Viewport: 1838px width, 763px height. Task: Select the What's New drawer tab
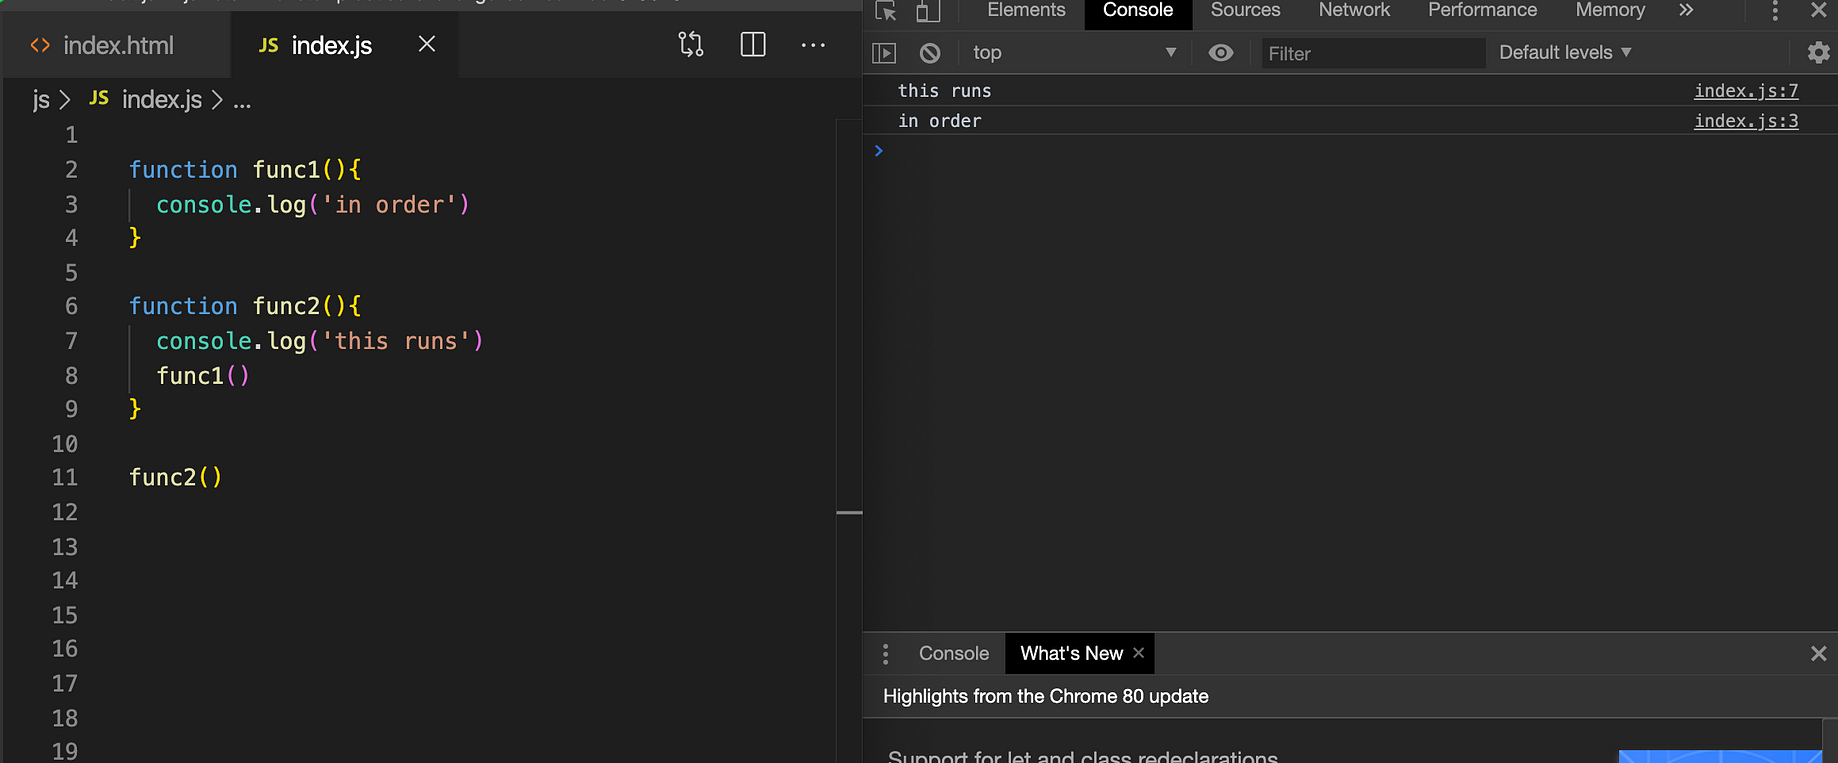pos(1071,654)
